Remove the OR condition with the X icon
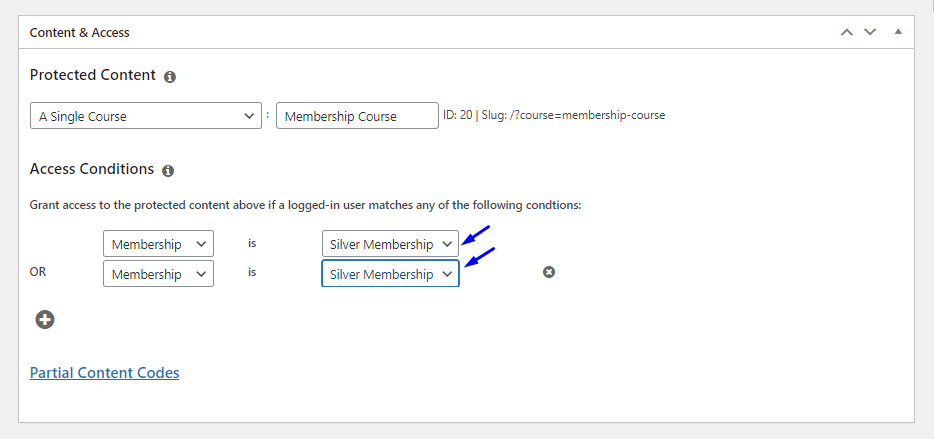 (x=549, y=272)
